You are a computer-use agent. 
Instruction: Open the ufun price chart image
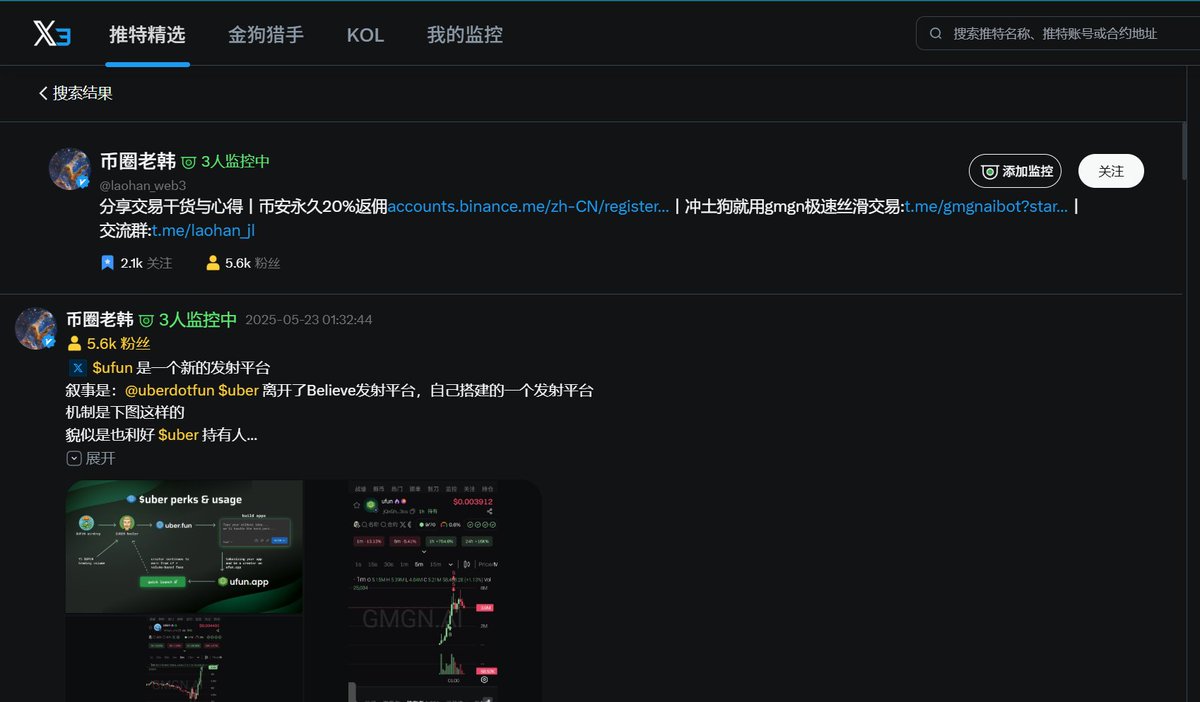coord(424,591)
